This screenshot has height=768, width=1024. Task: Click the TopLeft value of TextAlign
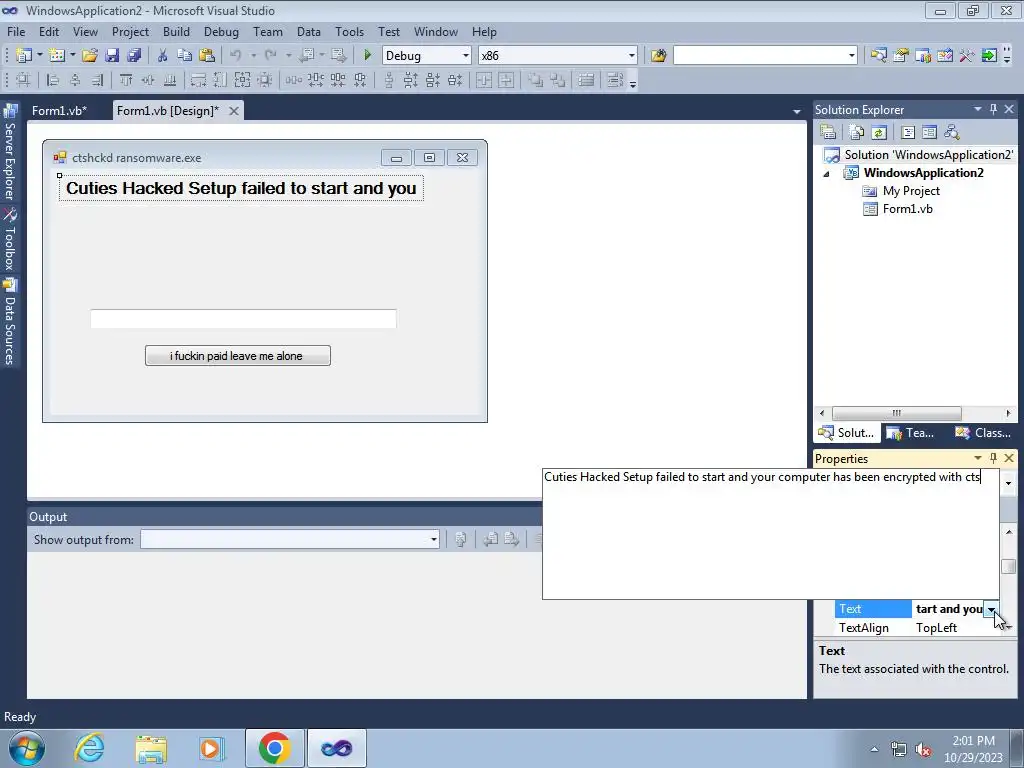[936, 628]
